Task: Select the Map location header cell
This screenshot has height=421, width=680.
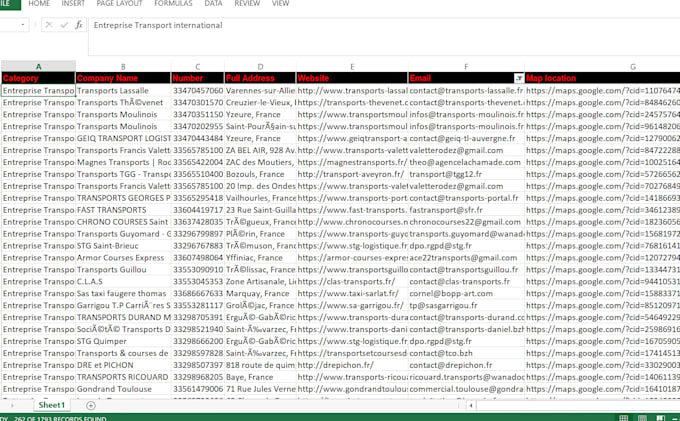Action: (x=603, y=78)
